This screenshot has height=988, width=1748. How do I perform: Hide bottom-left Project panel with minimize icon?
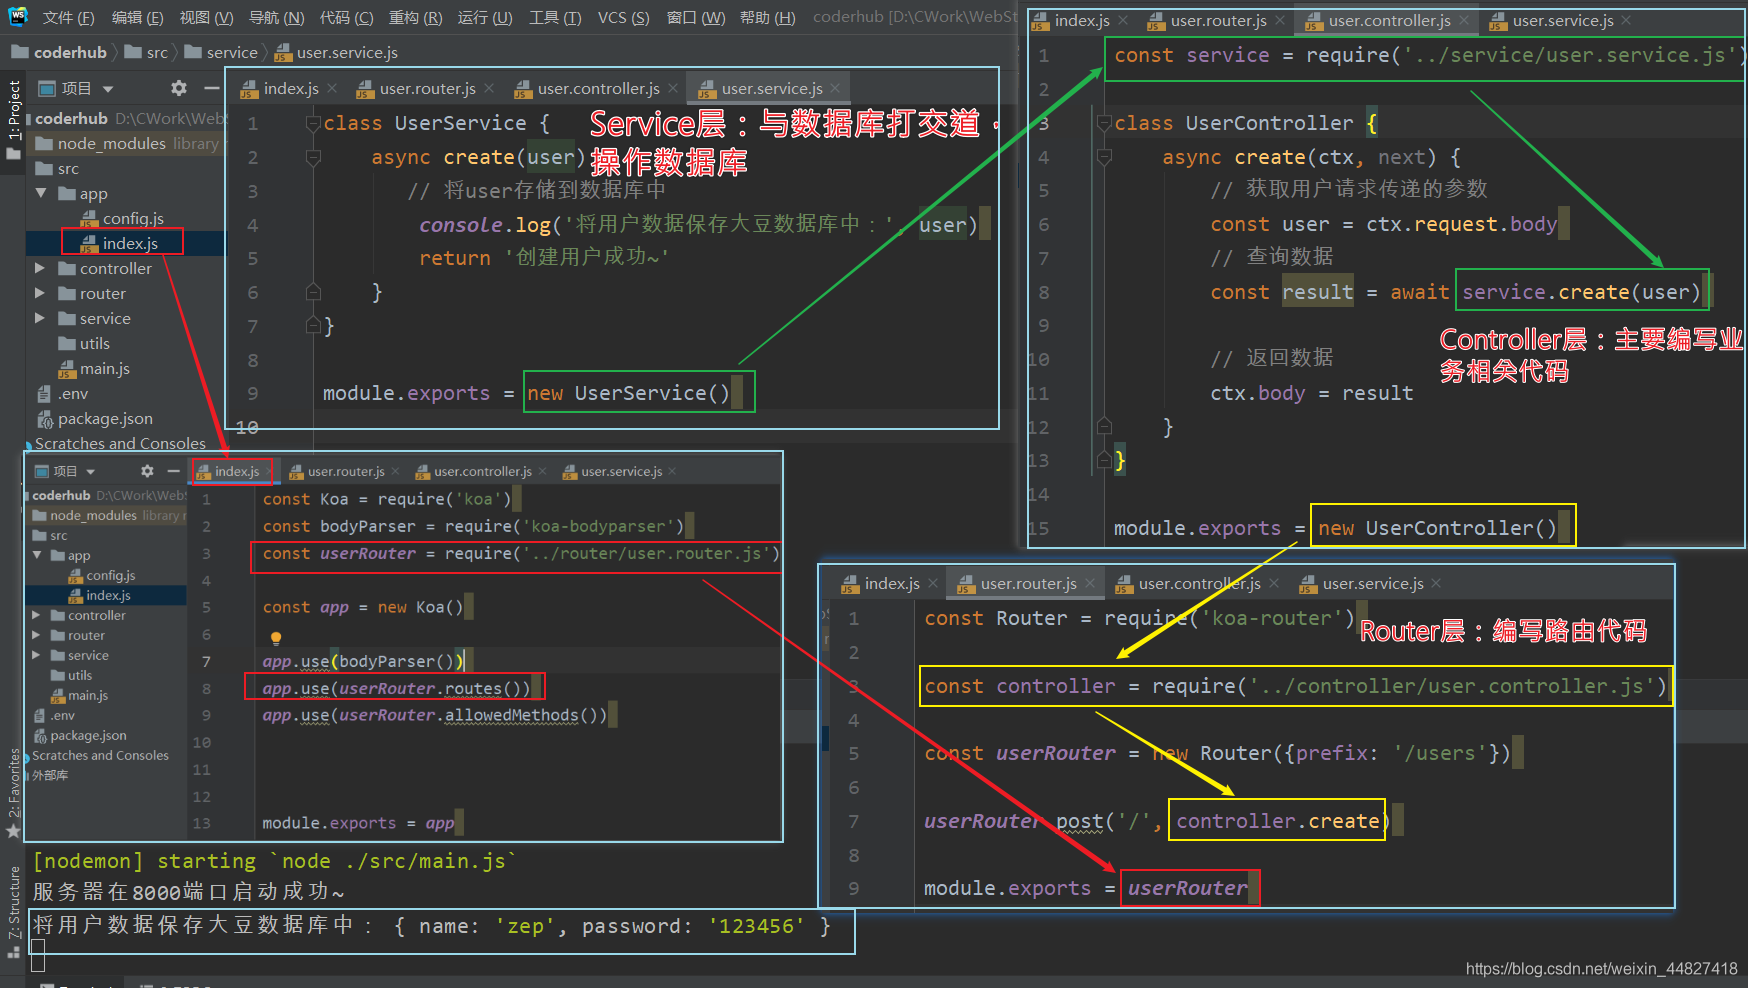click(x=173, y=471)
